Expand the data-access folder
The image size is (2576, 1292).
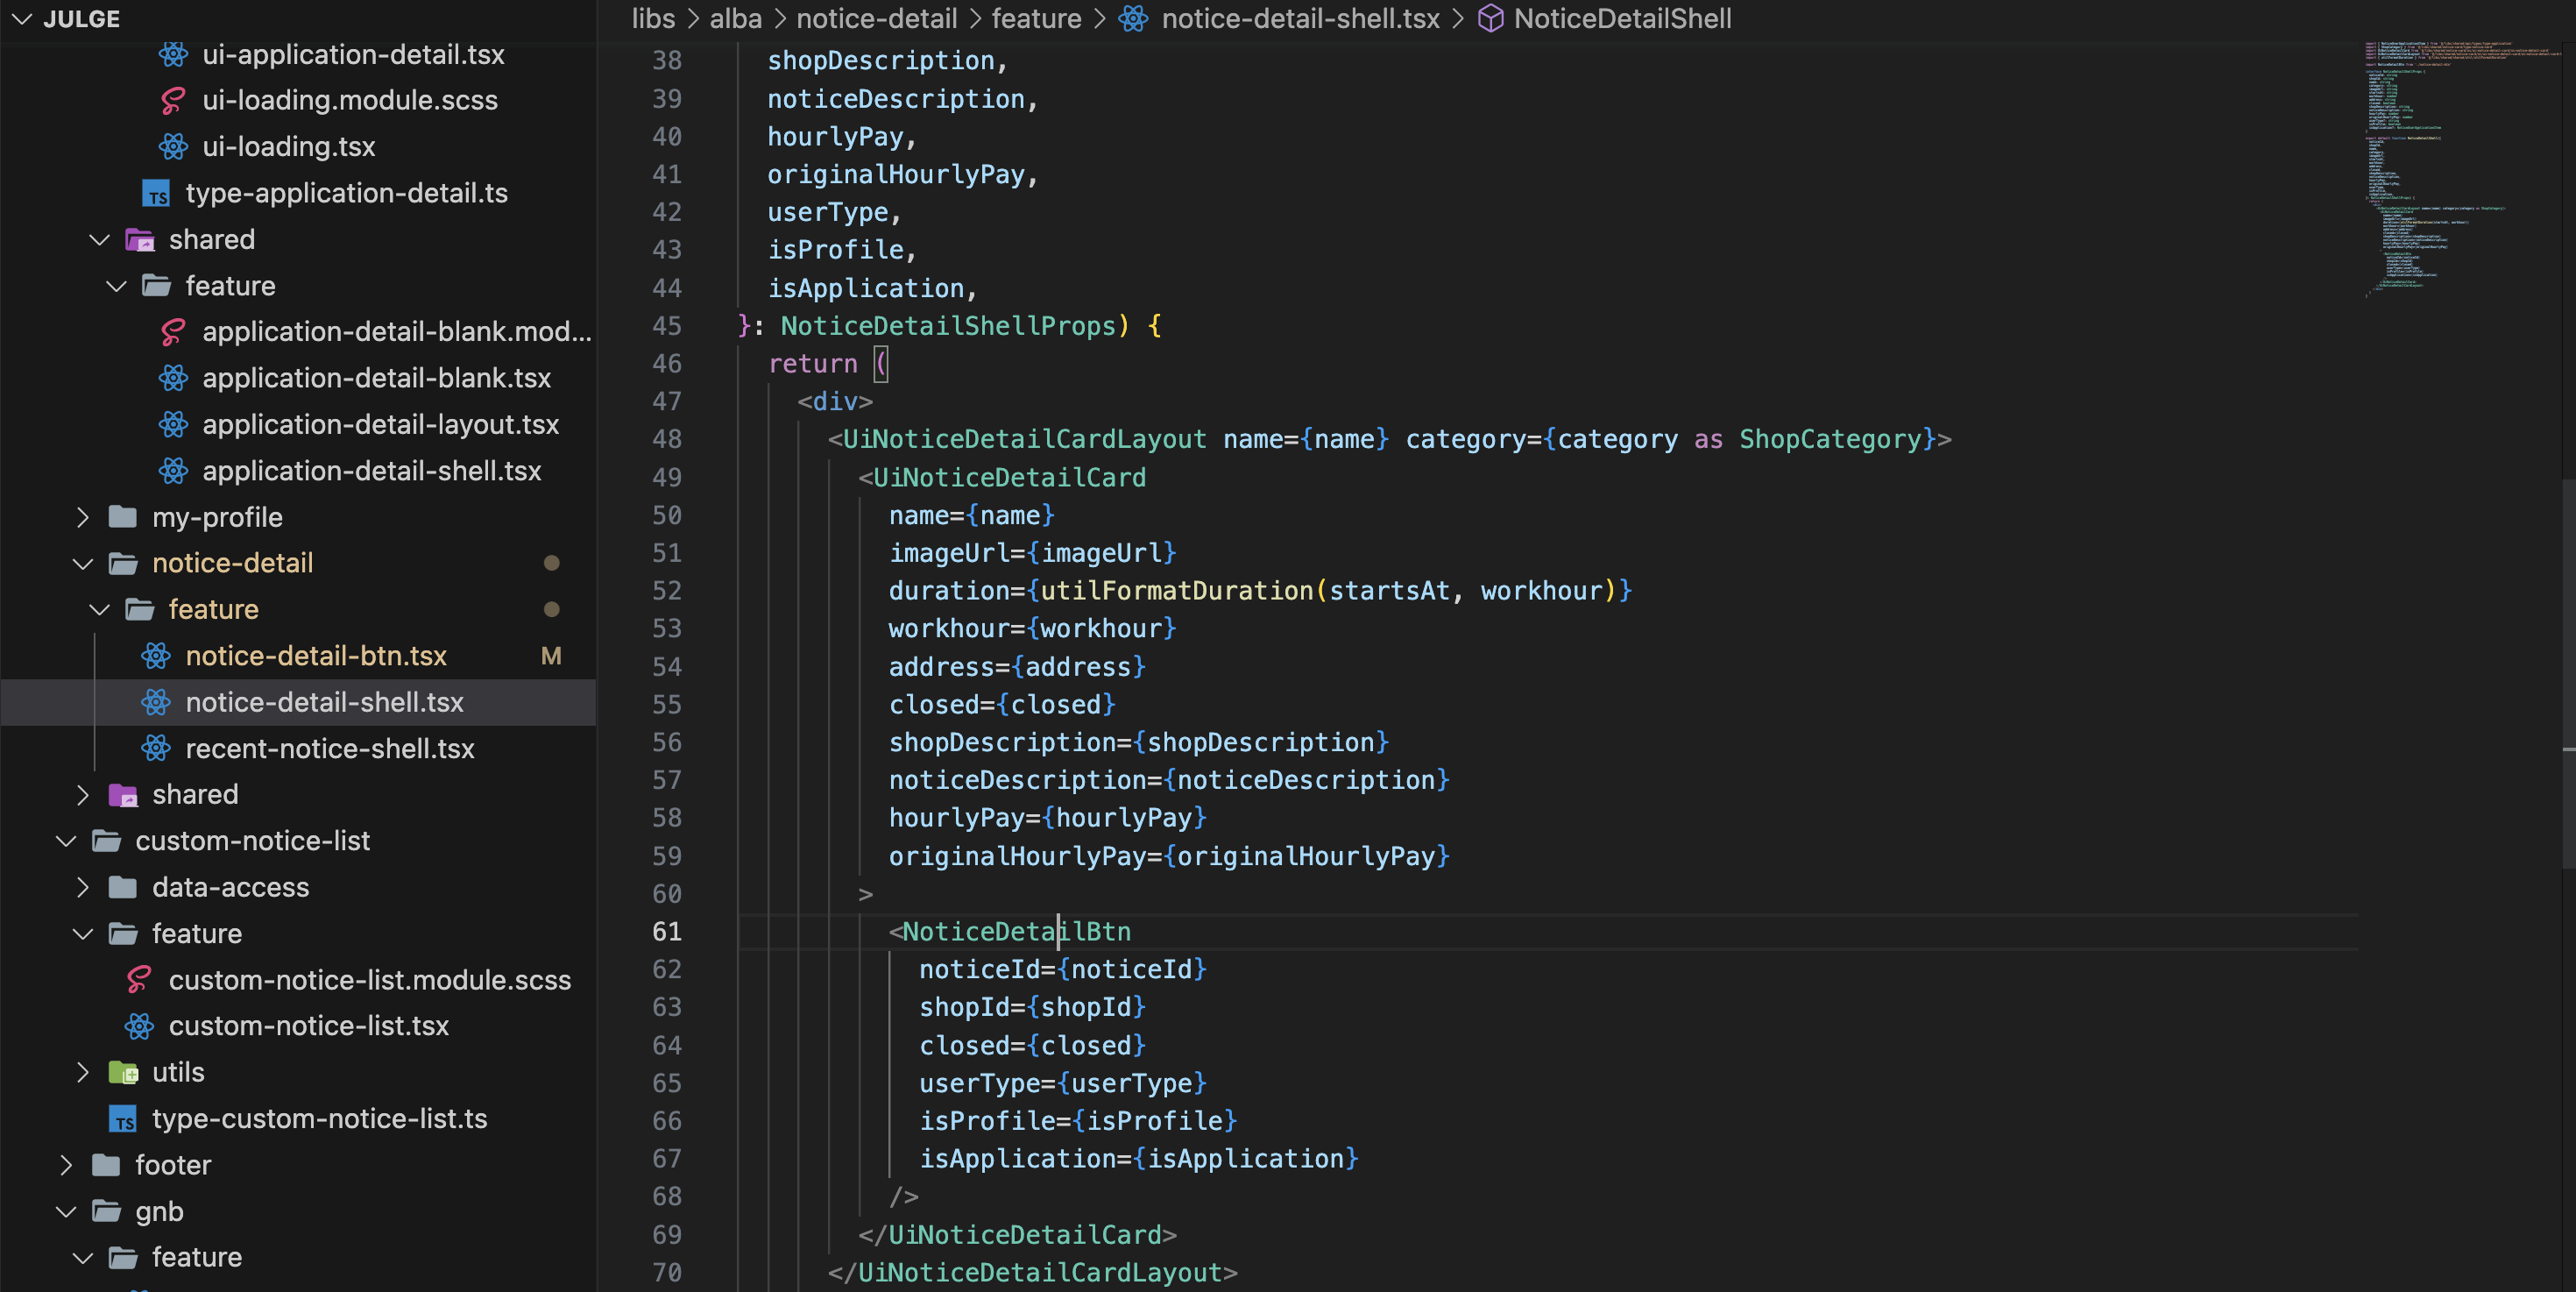[83, 887]
